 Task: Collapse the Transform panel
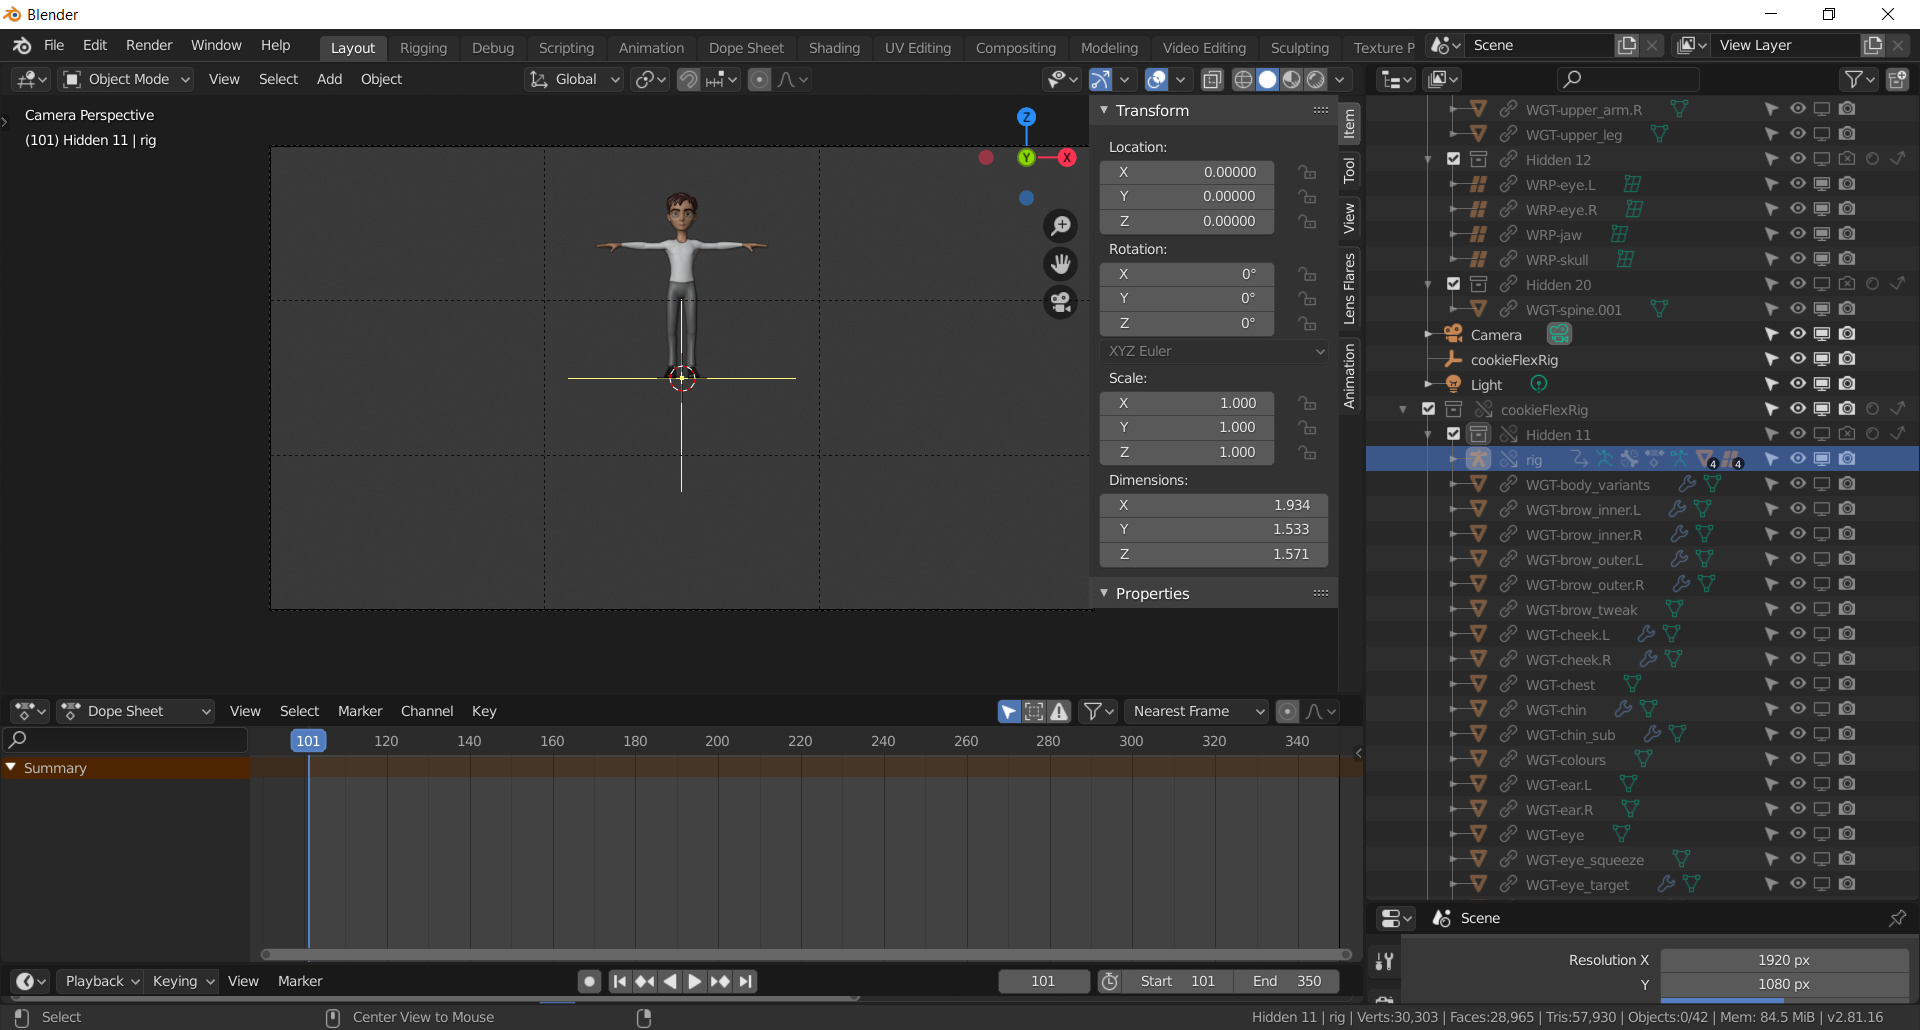coord(1104,110)
